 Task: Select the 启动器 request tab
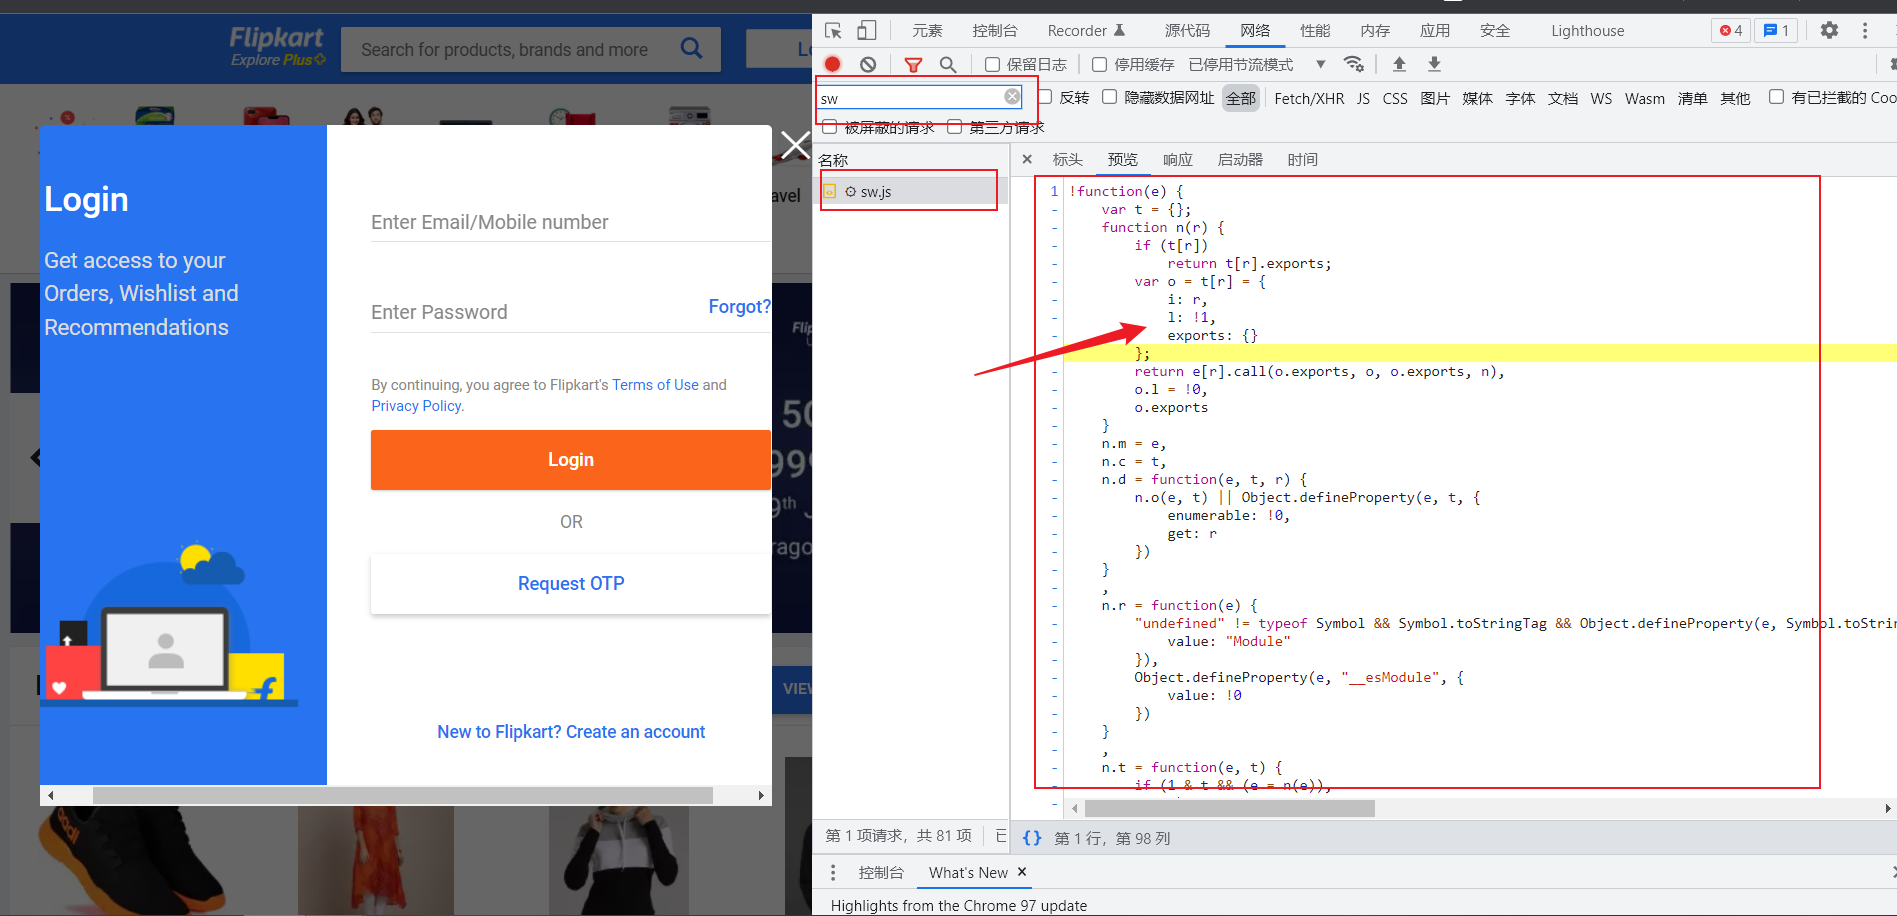1240,159
